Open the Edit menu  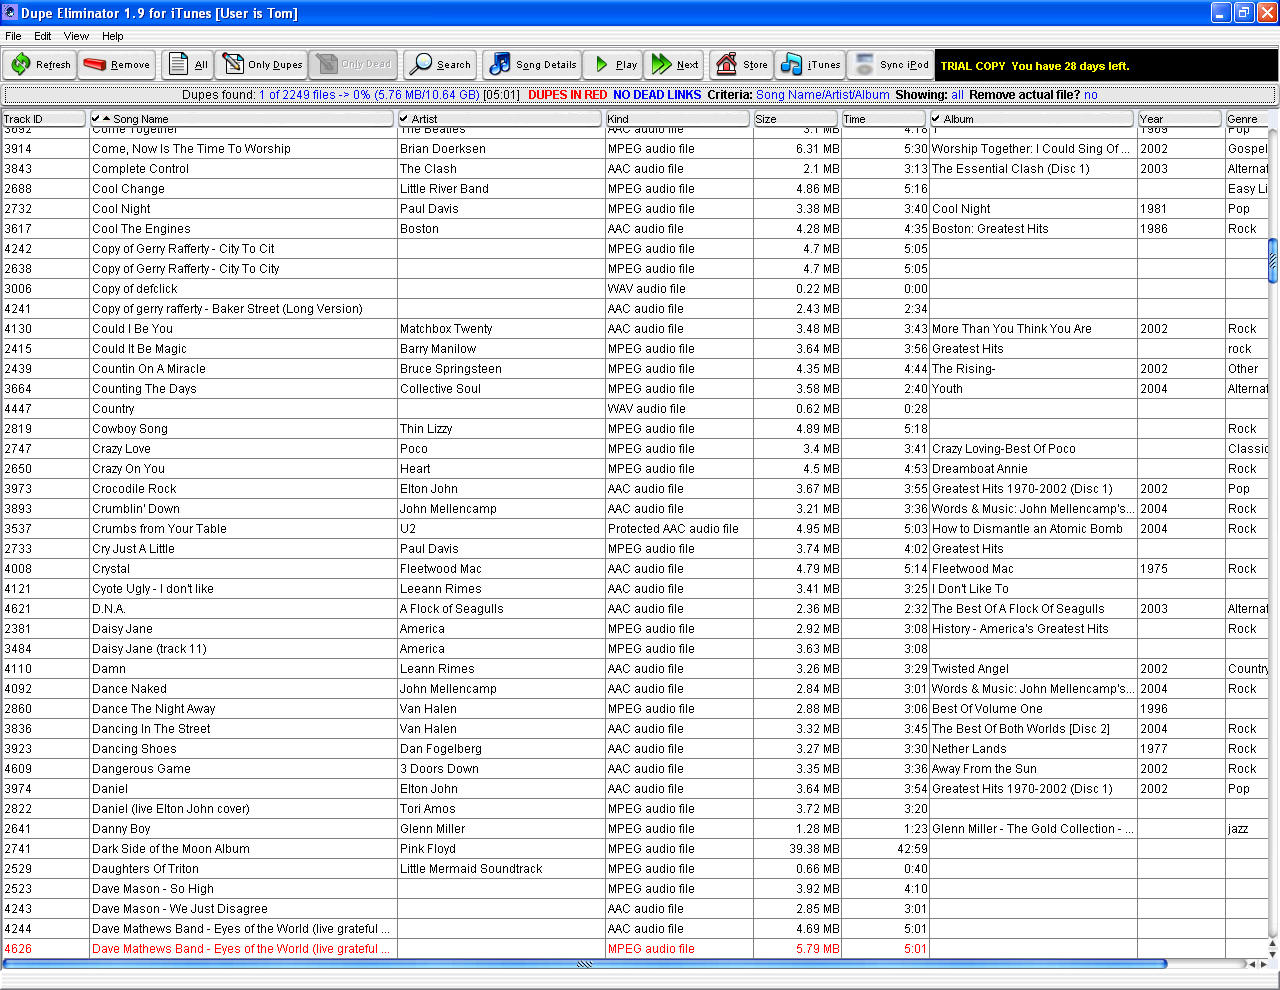(x=43, y=36)
